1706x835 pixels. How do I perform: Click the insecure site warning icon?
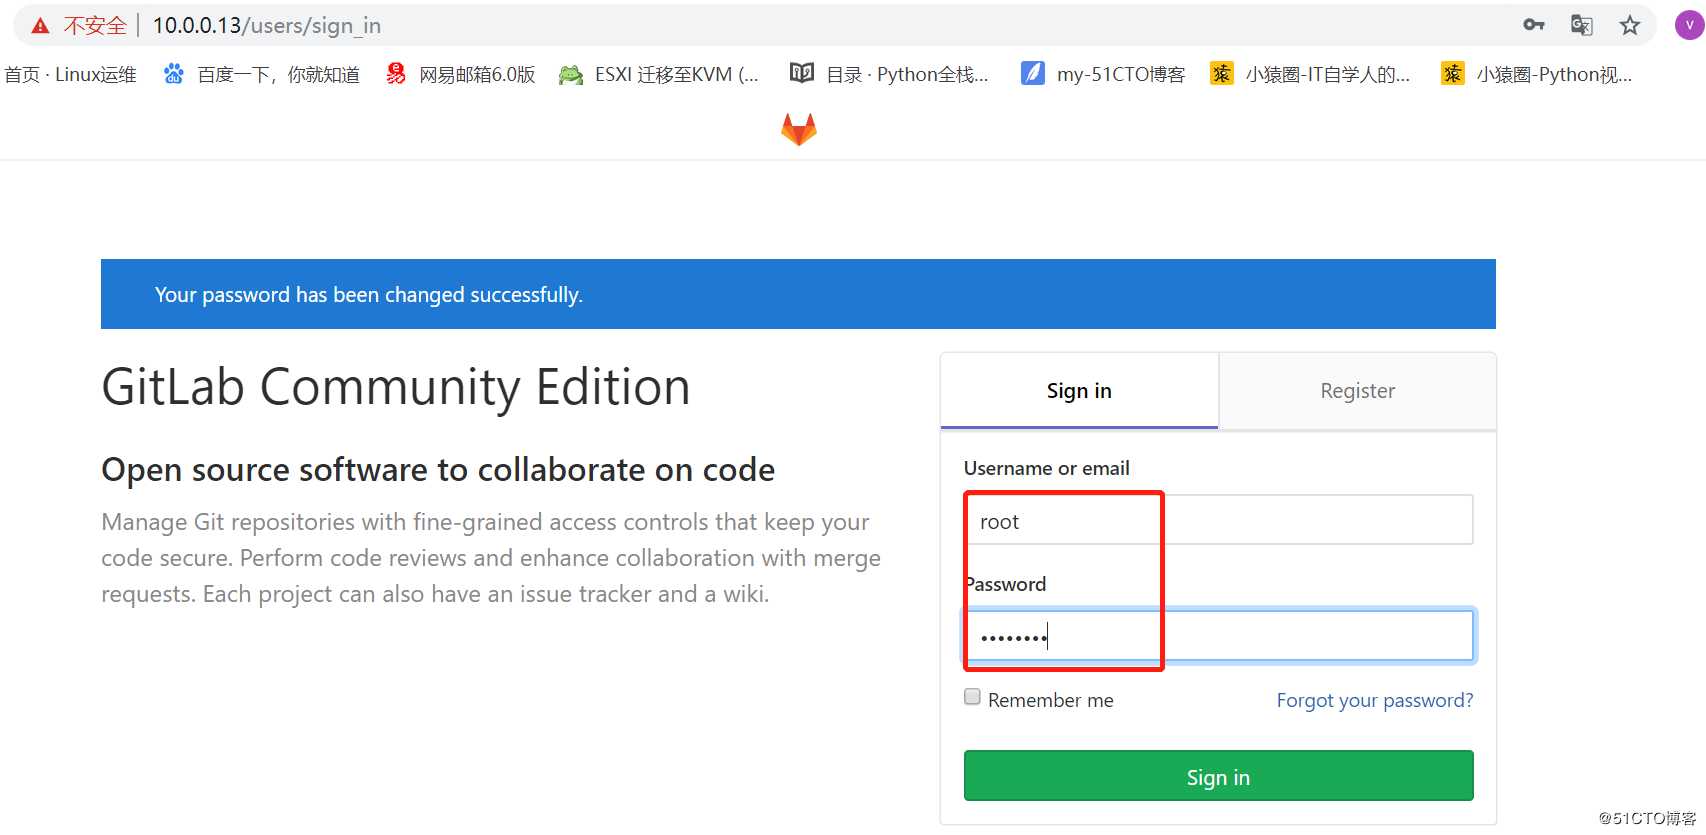click(x=40, y=26)
